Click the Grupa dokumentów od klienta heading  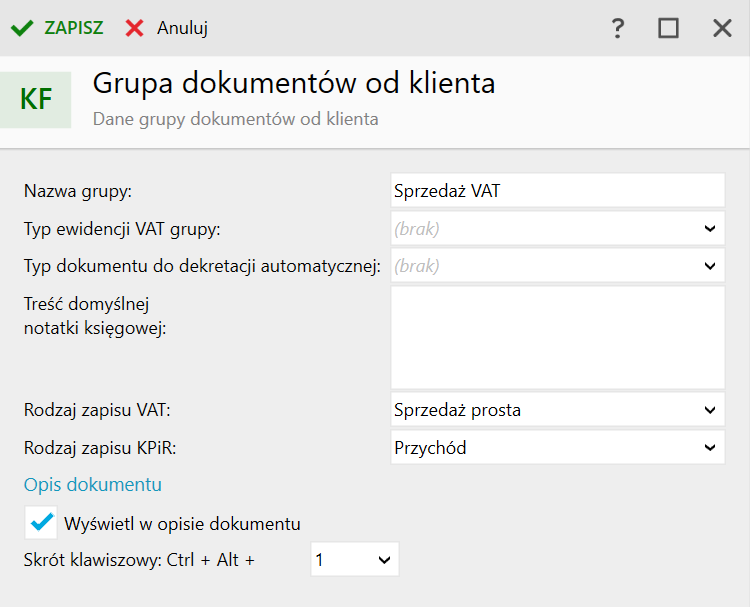(294, 83)
